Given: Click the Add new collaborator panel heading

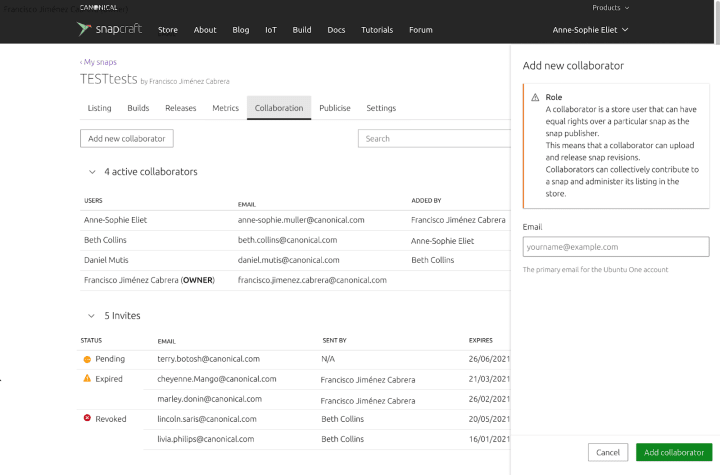Looking at the screenshot, I should coord(573,66).
